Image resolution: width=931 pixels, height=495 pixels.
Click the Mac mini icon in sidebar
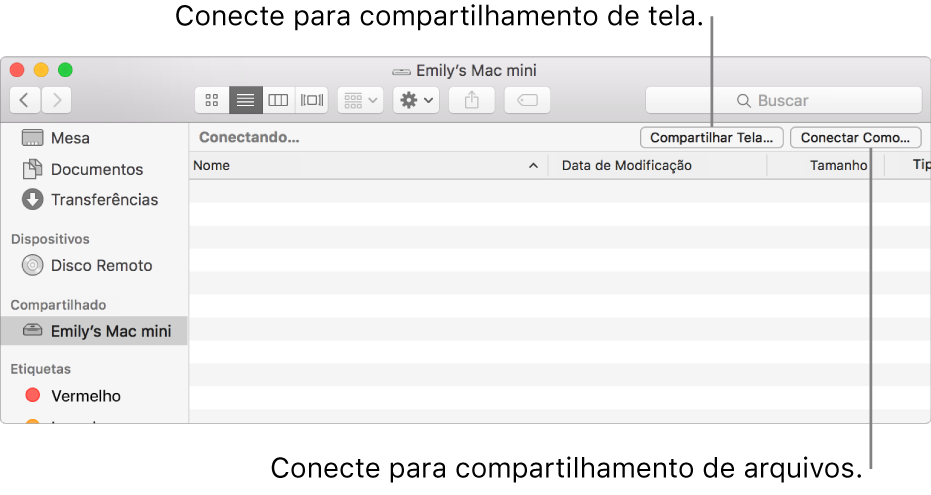[33, 330]
